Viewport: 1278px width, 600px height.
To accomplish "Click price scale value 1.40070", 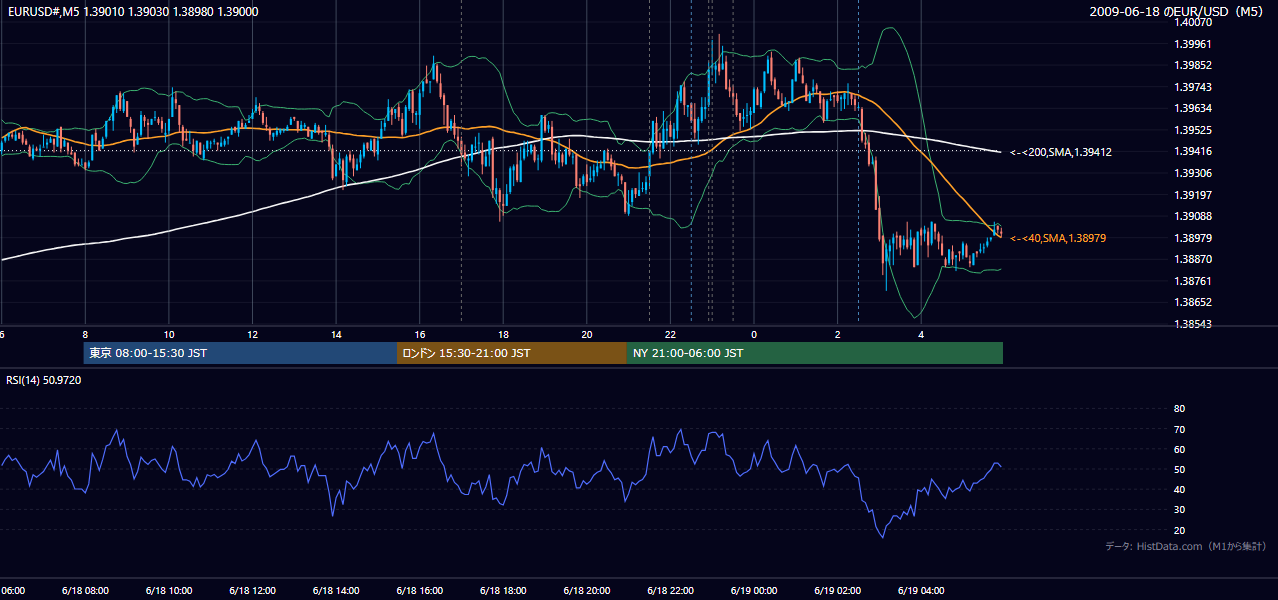I will [x=1194, y=22].
